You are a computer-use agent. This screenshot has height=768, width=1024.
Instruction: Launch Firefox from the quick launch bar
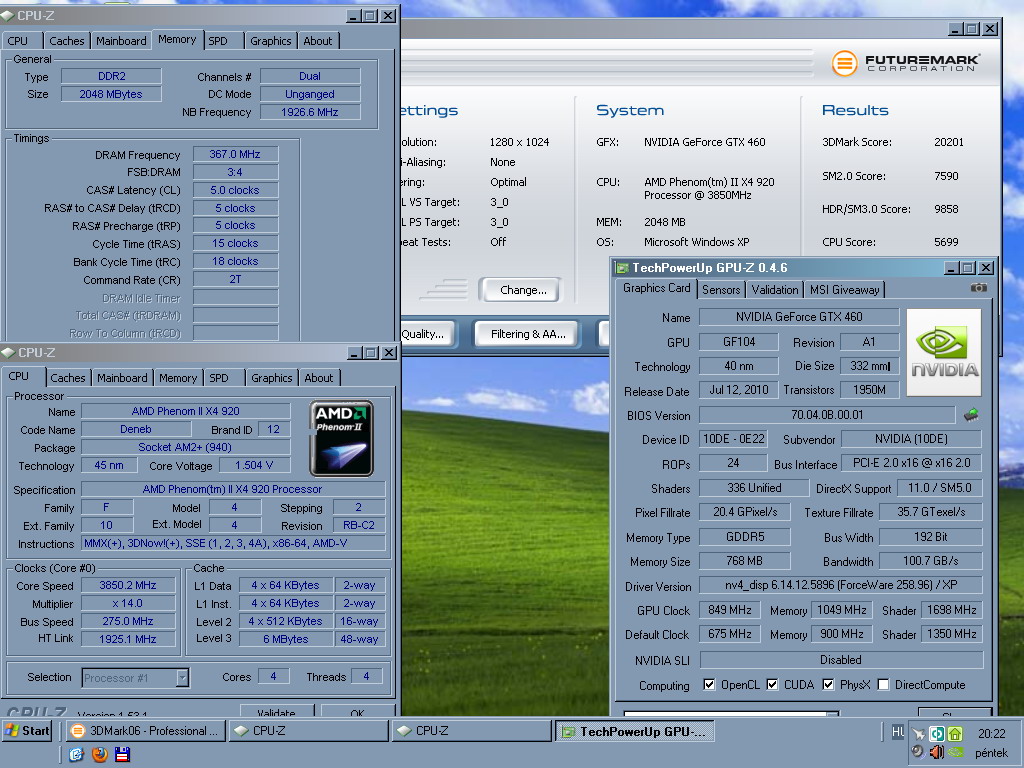pyautogui.click(x=99, y=755)
